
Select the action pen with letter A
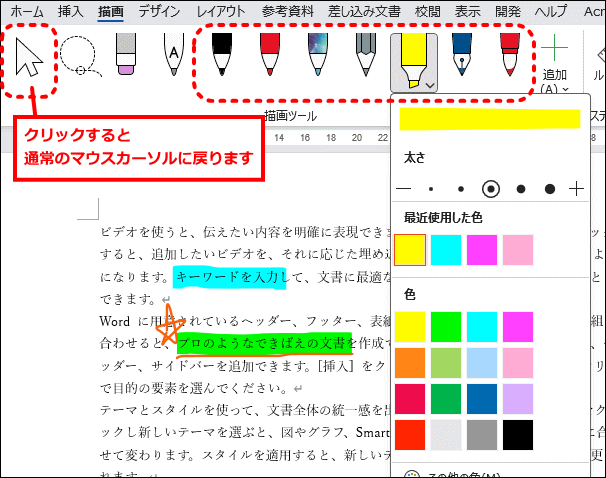tap(174, 54)
